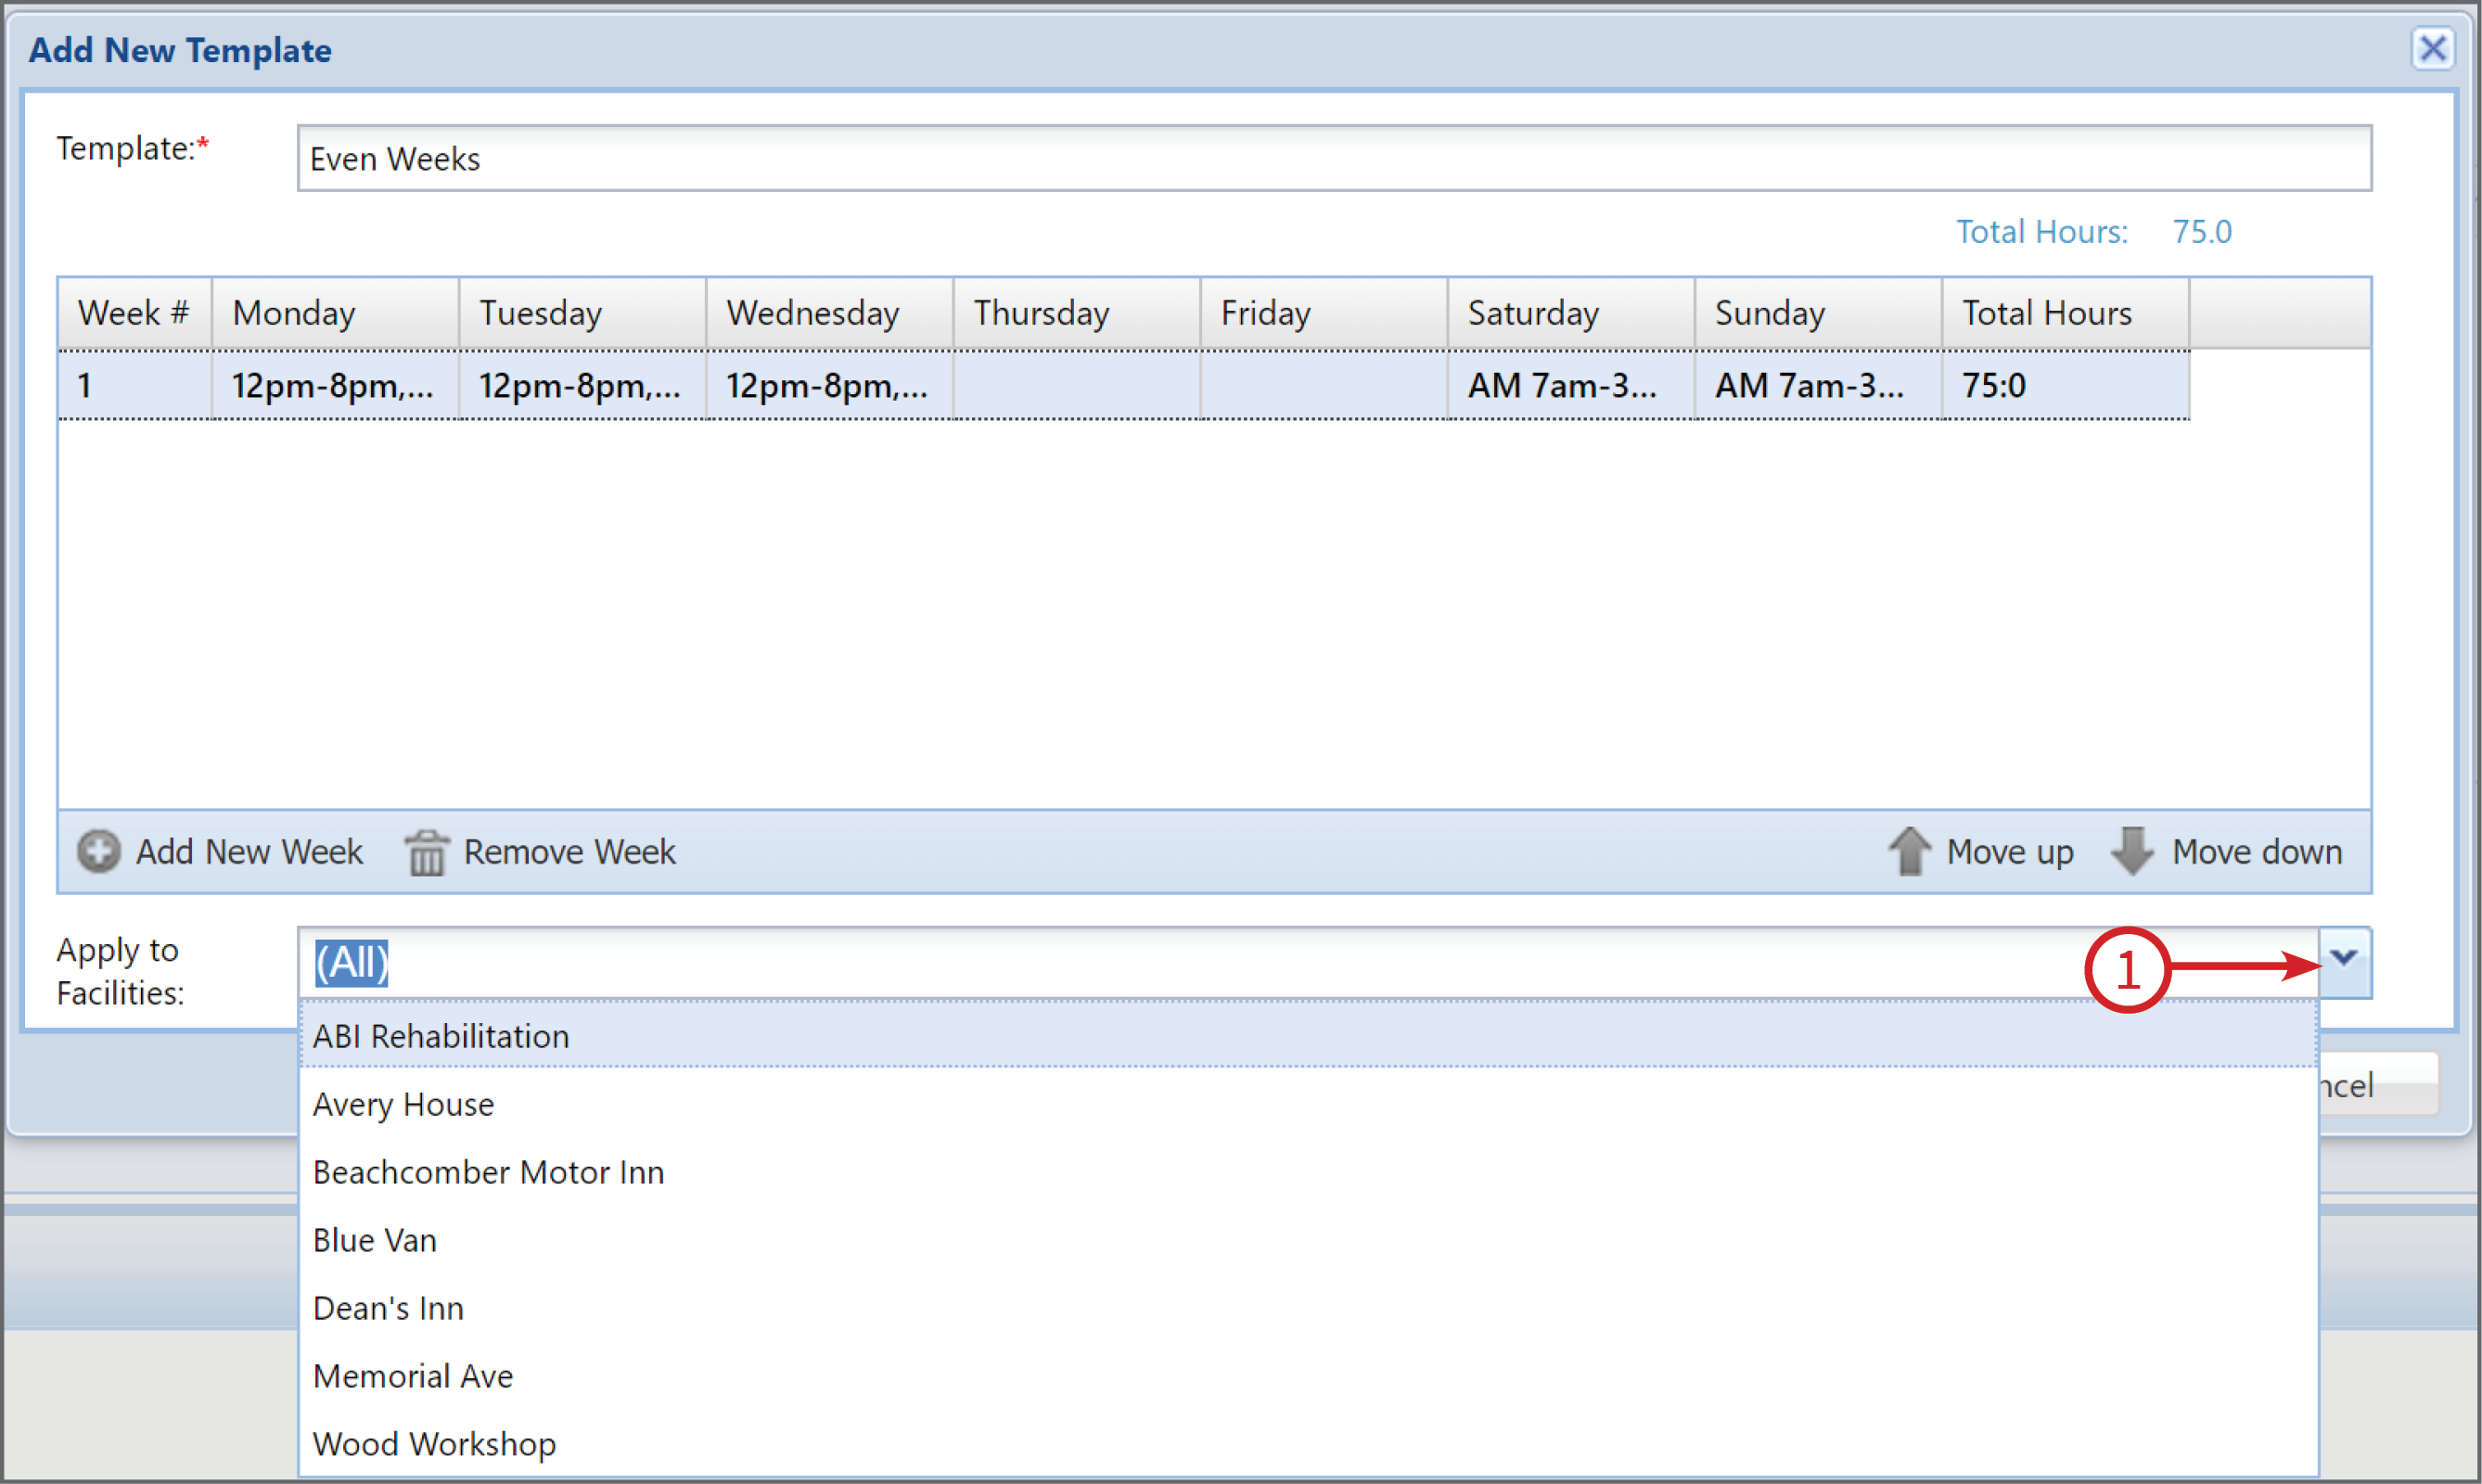Click the Template name input field

(1334, 158)
